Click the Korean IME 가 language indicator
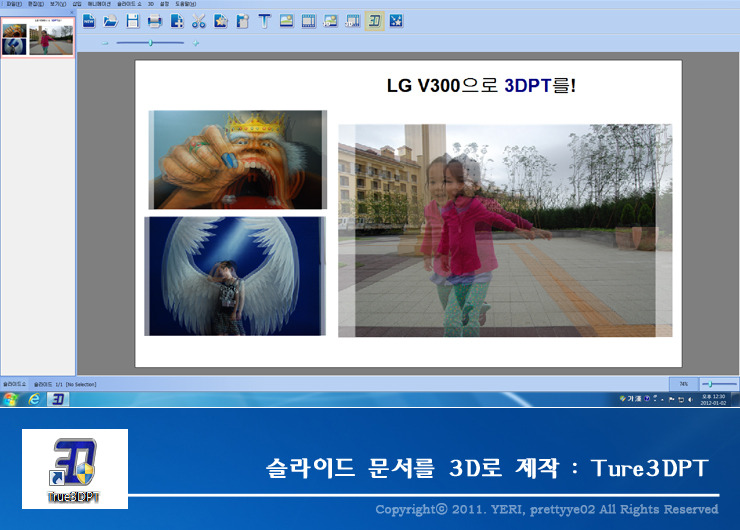 click(631, 399)
